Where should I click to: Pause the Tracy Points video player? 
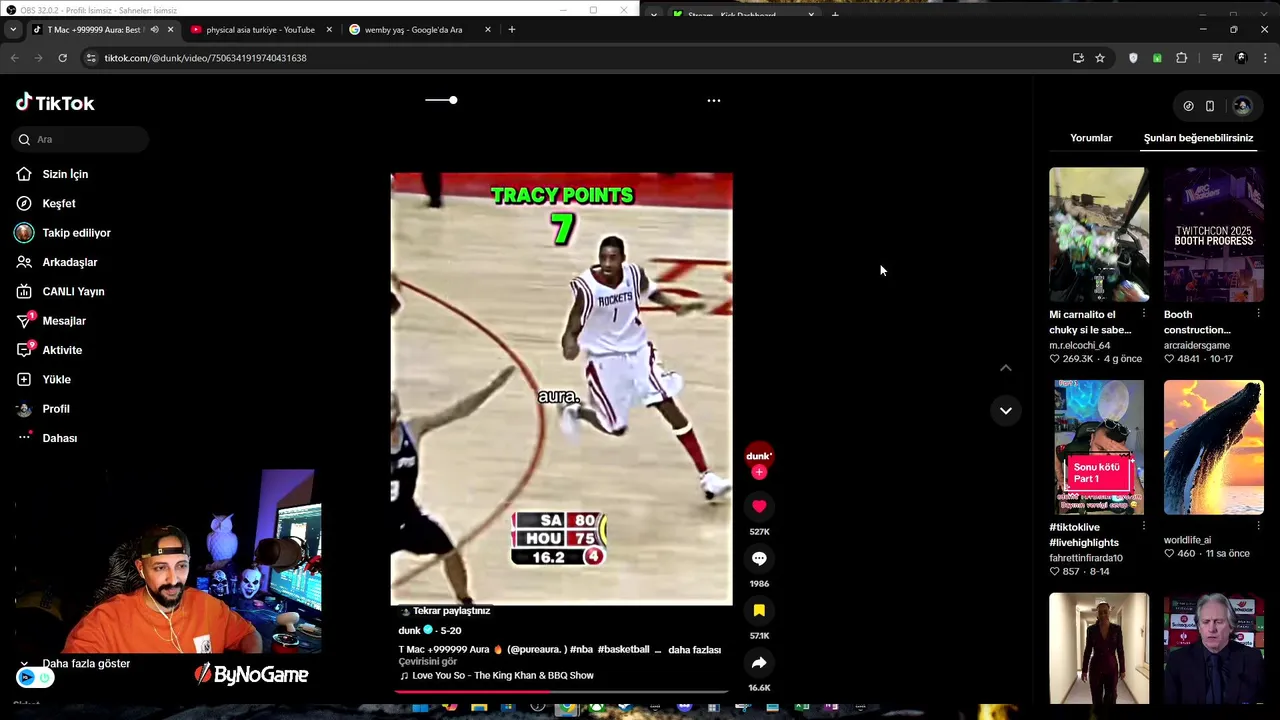pyautogui.click(x=561, y=389)
